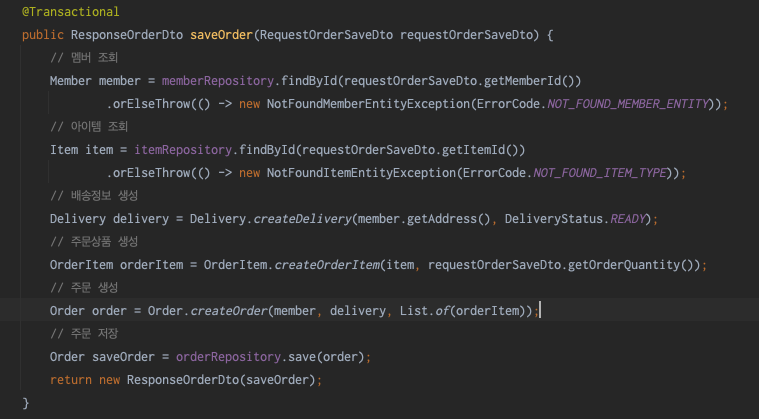Click the createDelivery static method

pyautogui.click(x=302, y=219)
